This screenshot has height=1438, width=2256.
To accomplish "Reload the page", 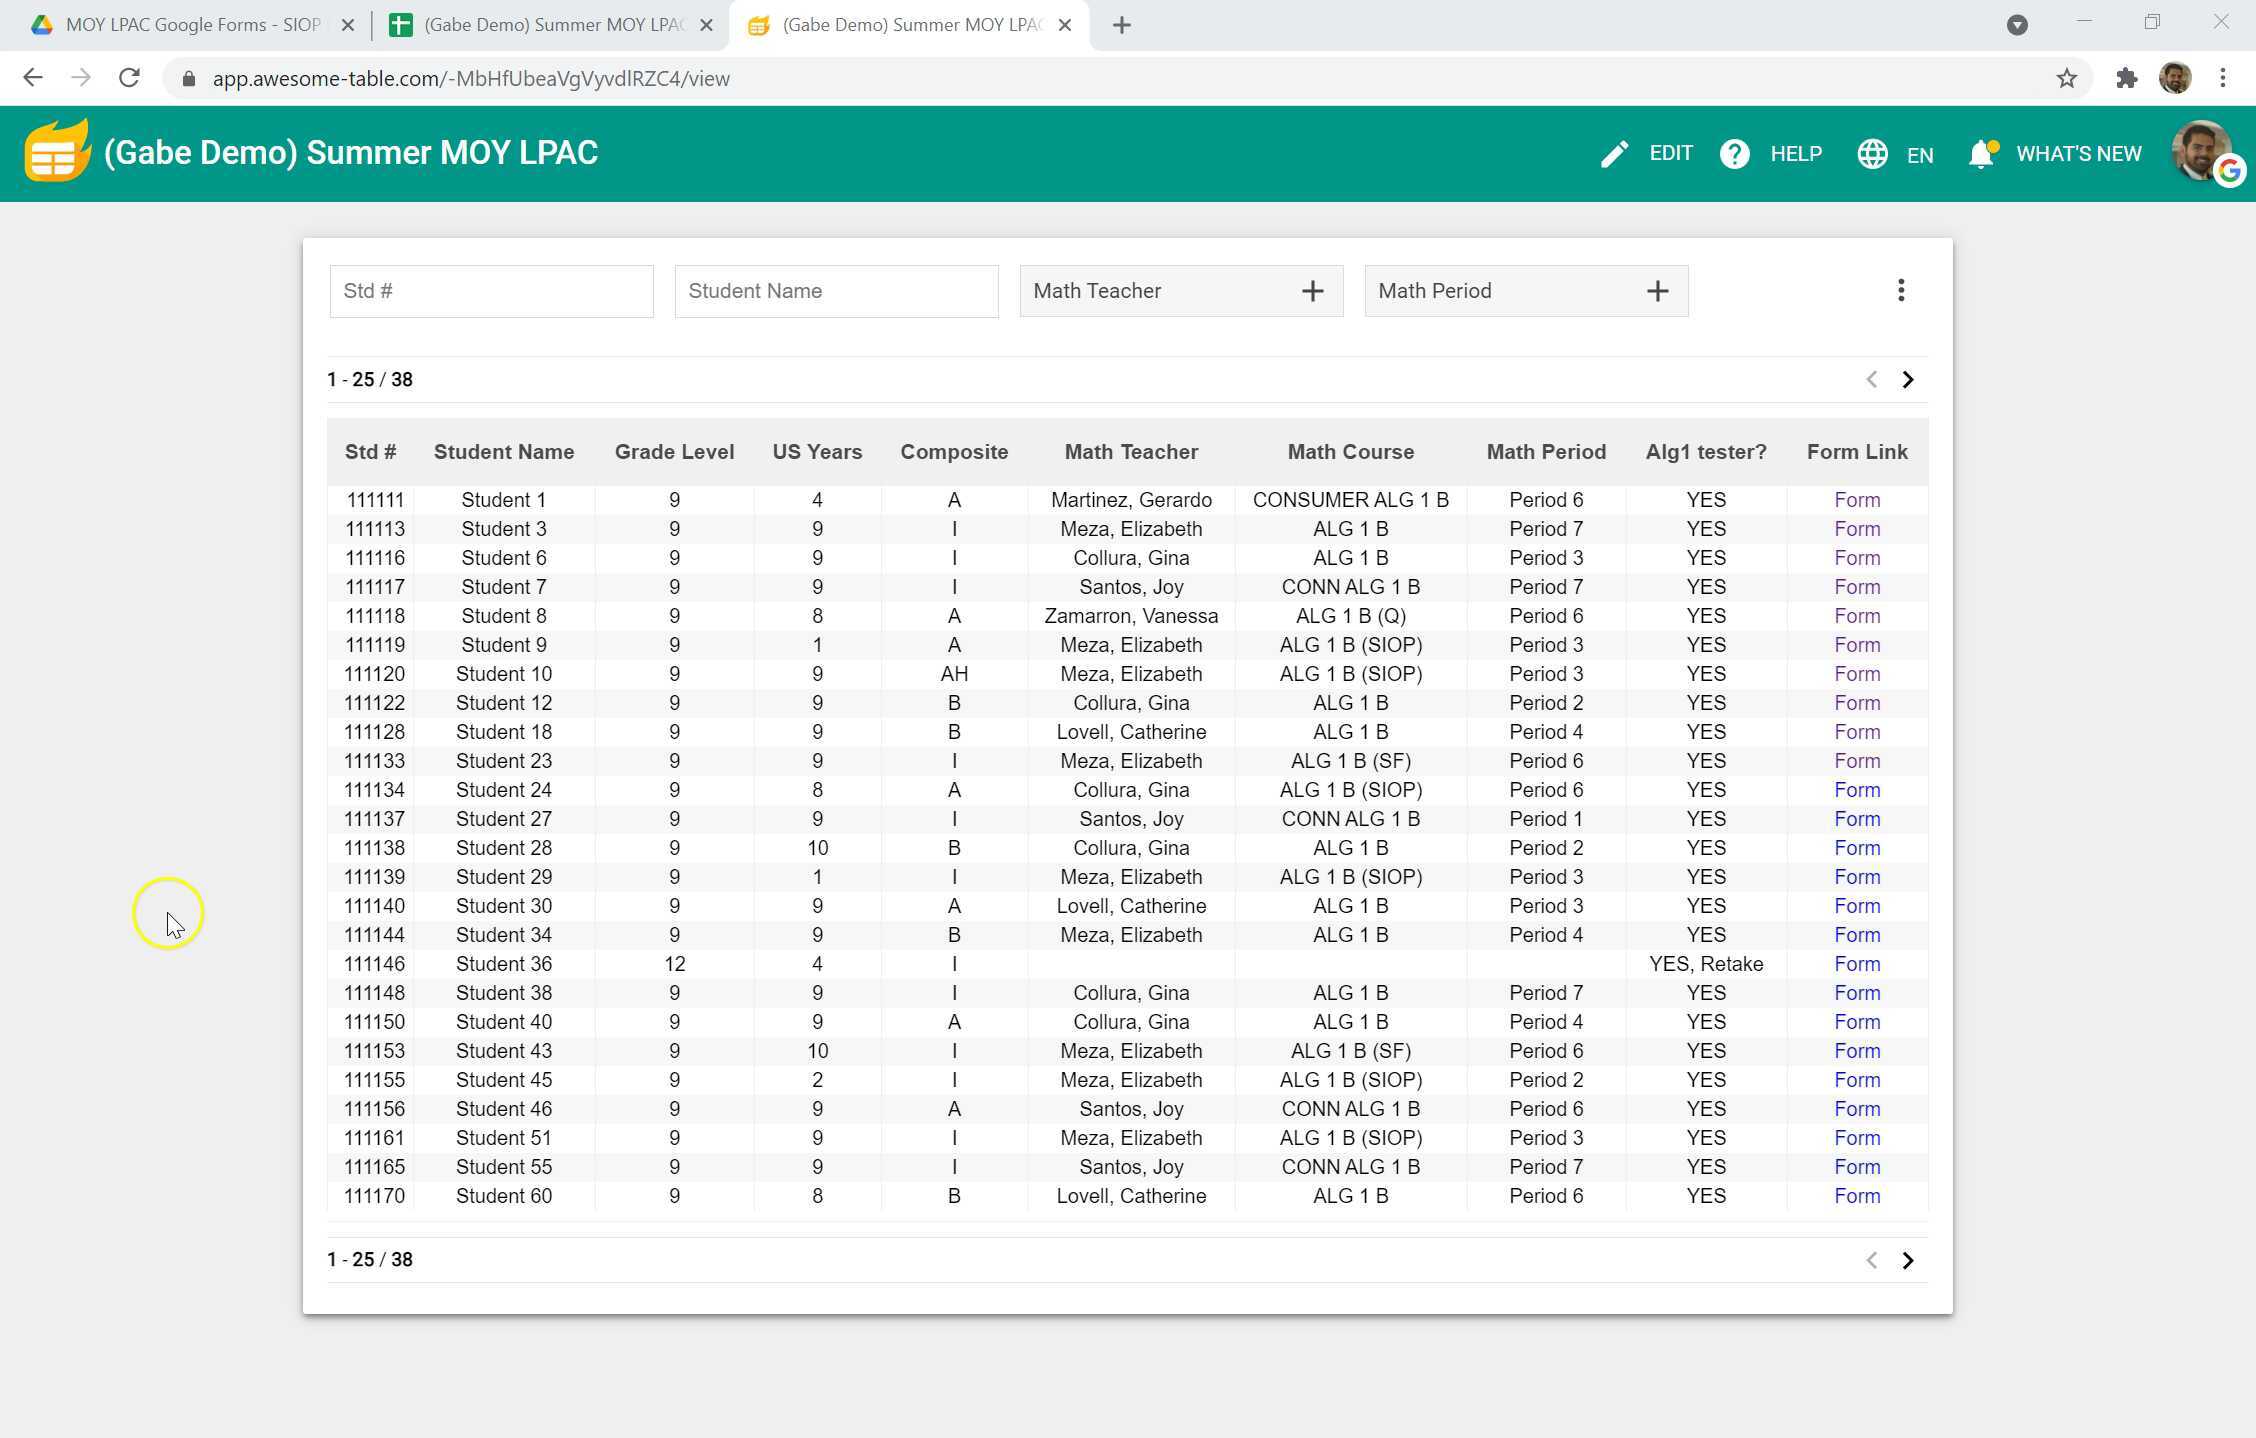I will (x=129, y=77).
